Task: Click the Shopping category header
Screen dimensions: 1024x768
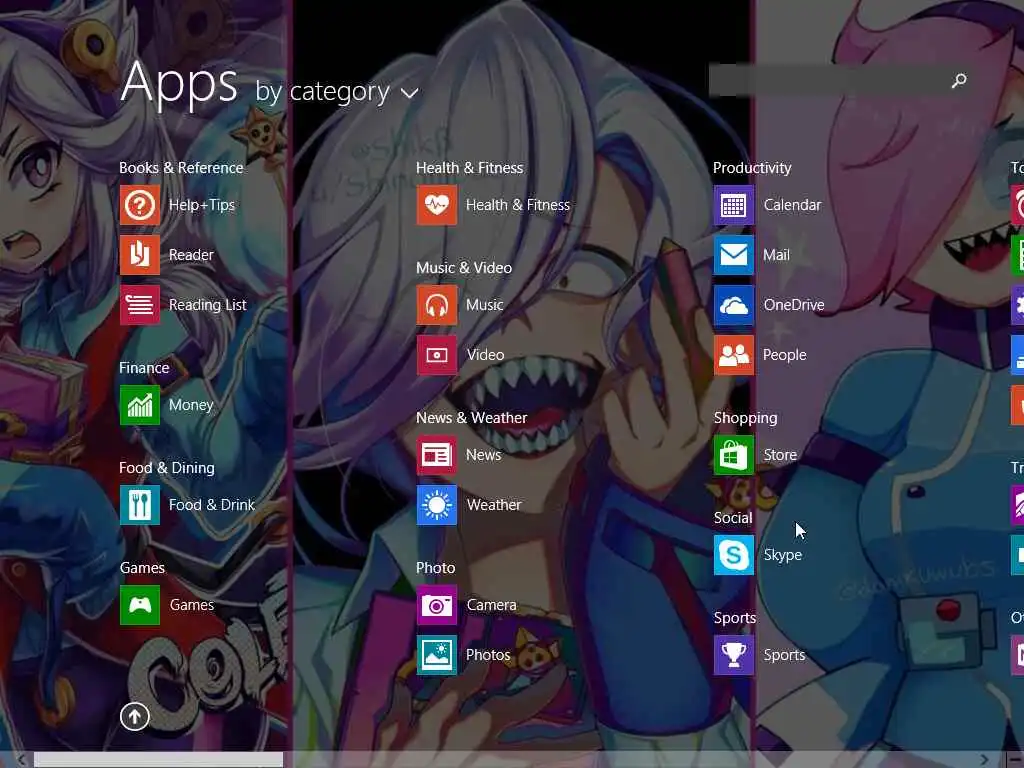Action: coord(745,418)
